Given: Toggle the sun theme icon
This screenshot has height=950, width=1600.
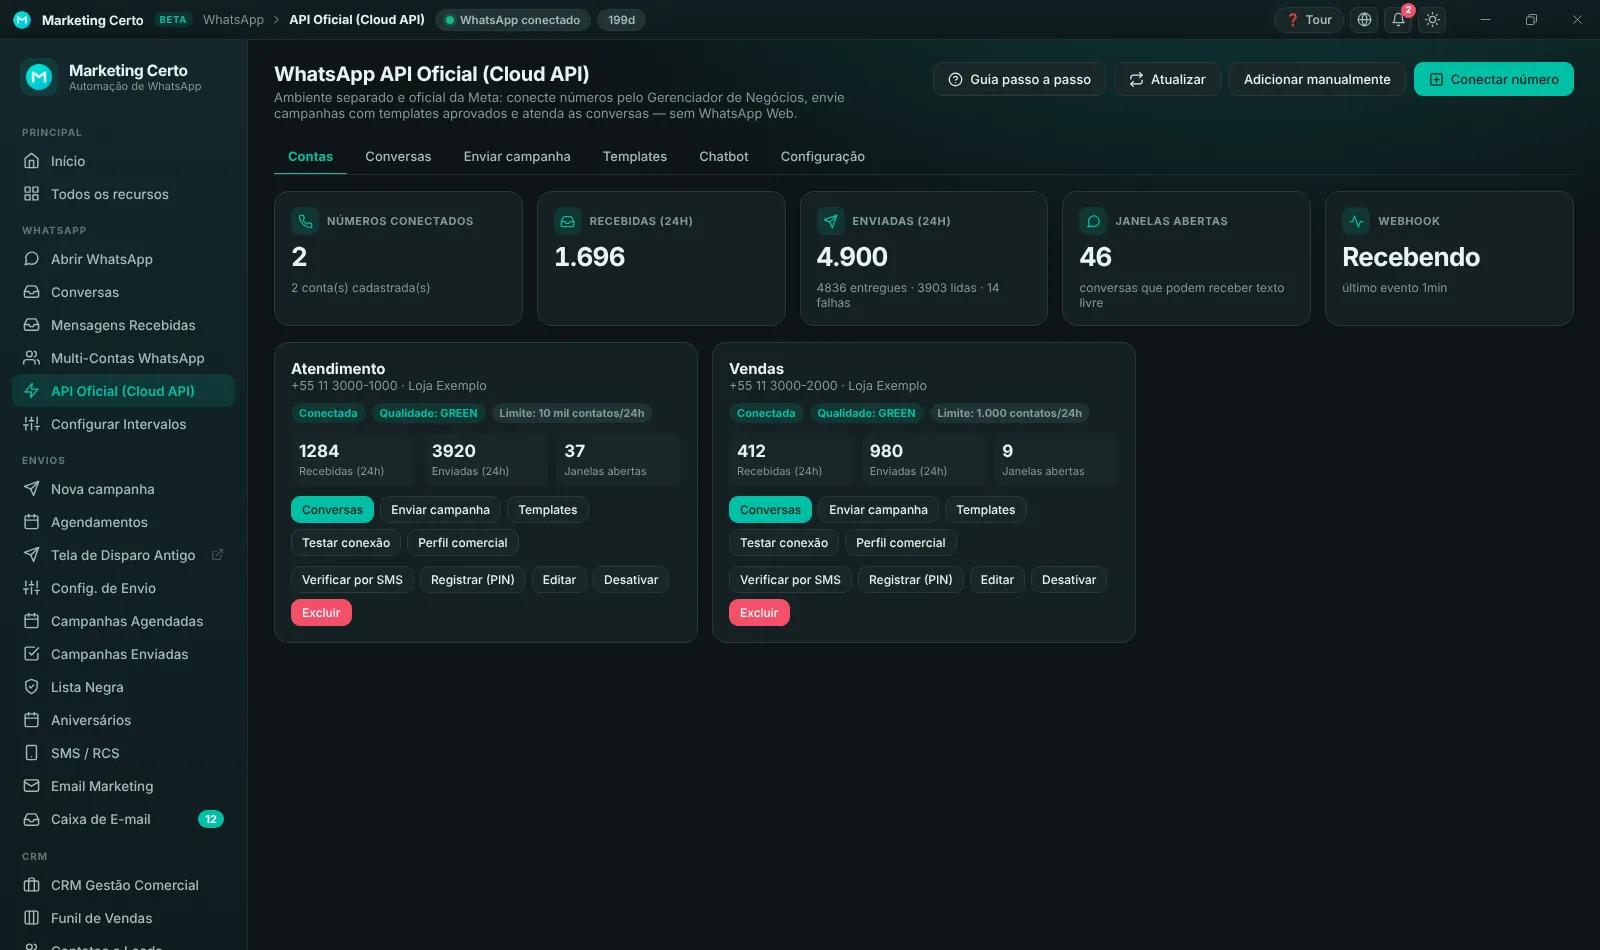Looking at the screenshot, I should tap(1433, 20).
